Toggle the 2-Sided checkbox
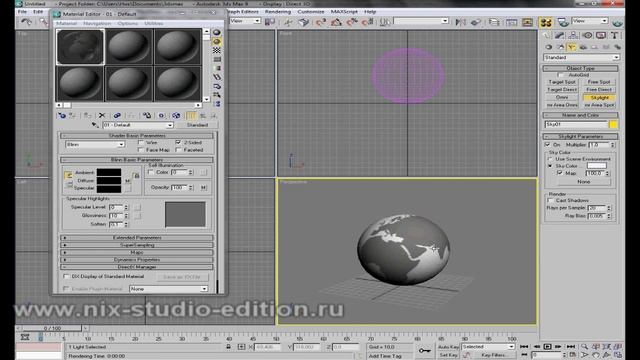The height and width of the screenshot is (360, 640). point(178,142)
